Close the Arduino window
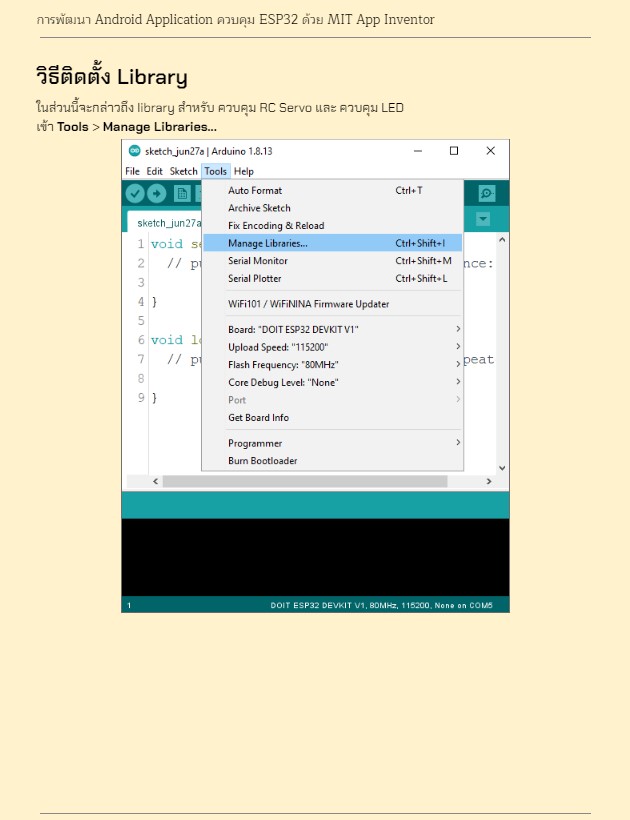 click(490, 151)
